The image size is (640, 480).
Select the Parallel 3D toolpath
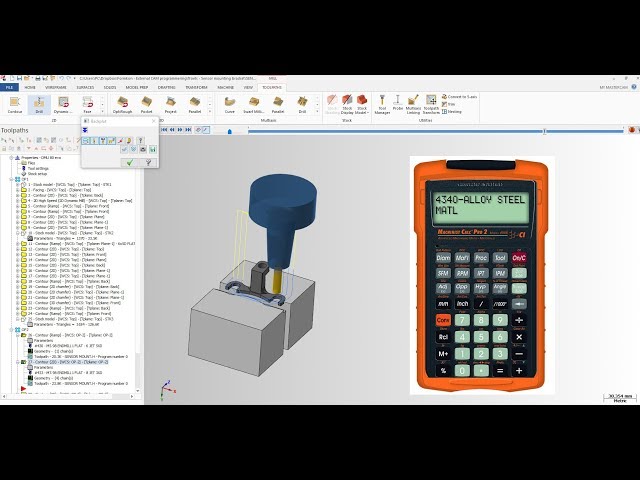[x=195, y=104]
